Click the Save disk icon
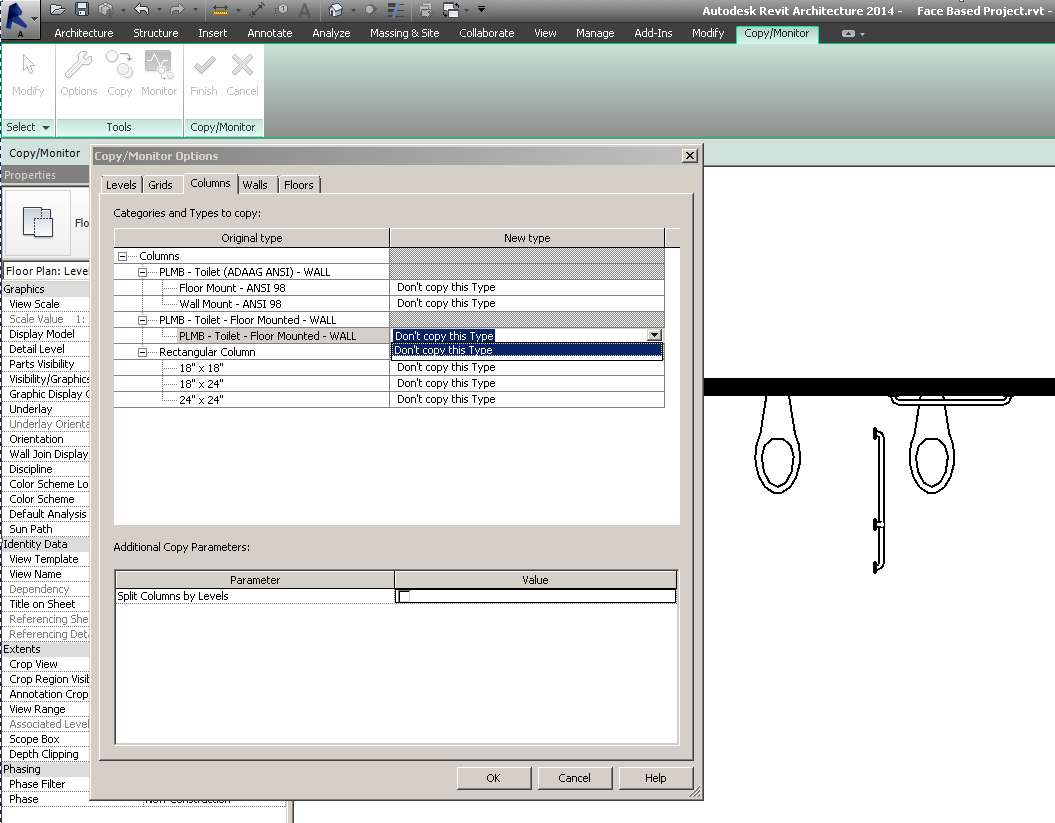 pos(82,10)
